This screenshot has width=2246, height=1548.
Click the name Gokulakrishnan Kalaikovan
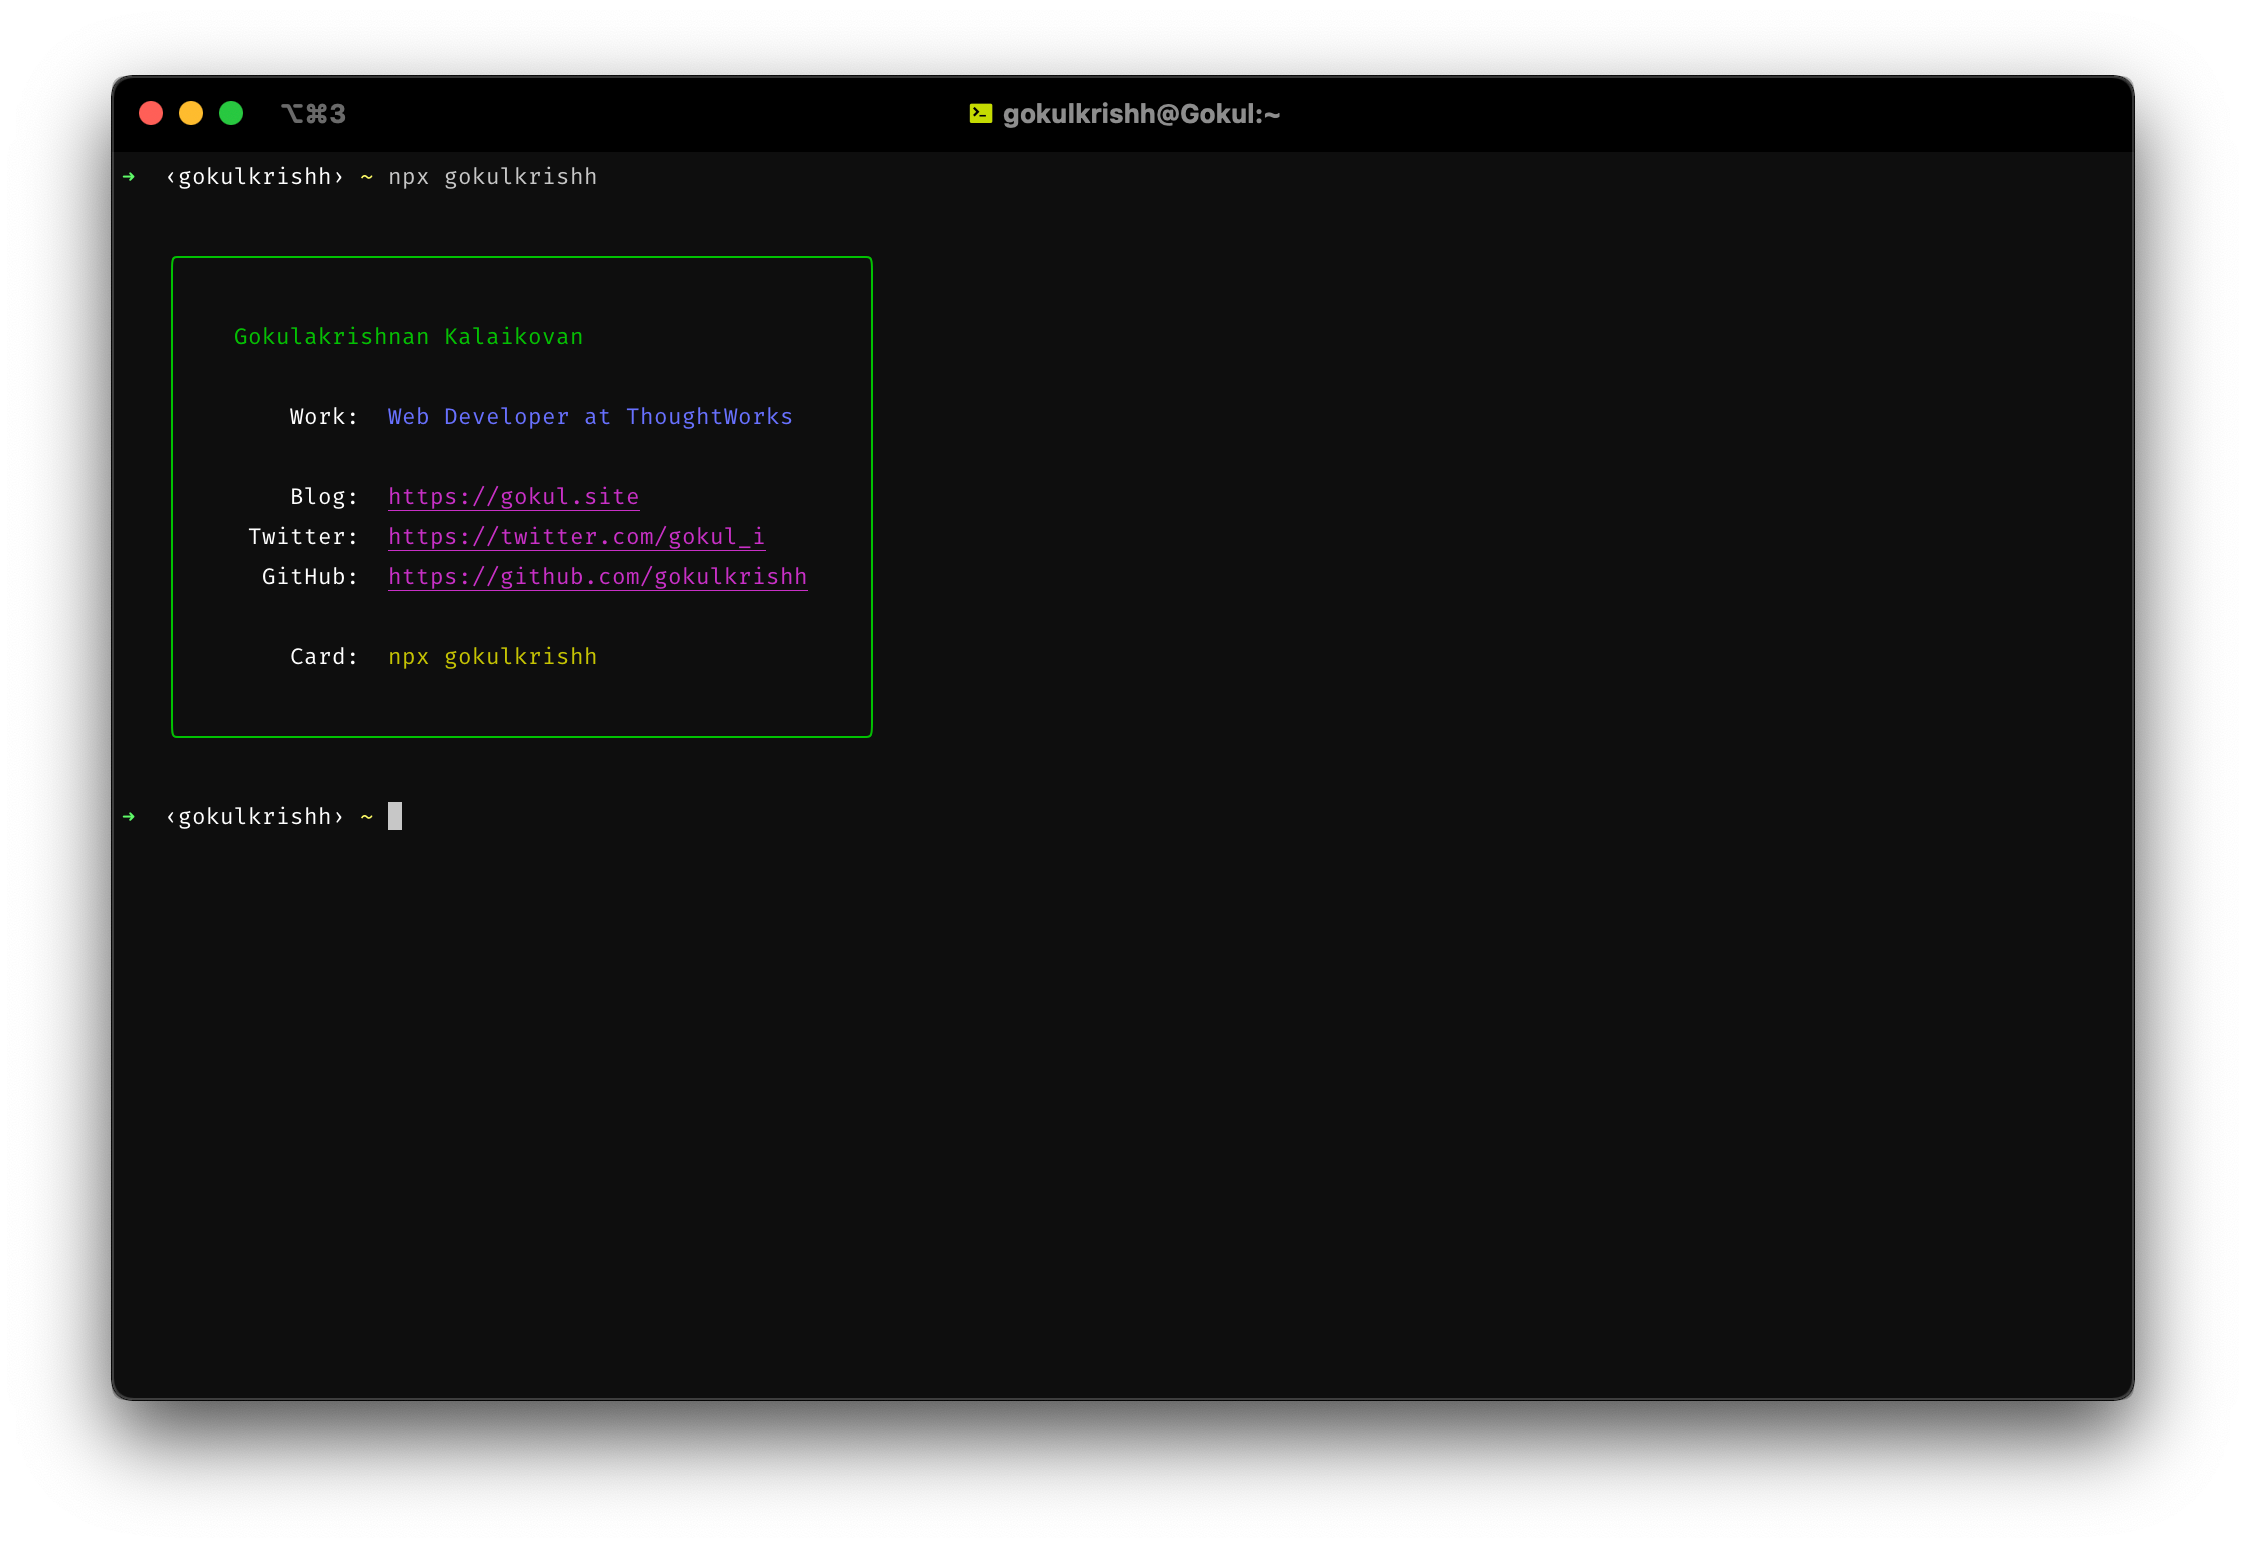click(x=408, y=337)
